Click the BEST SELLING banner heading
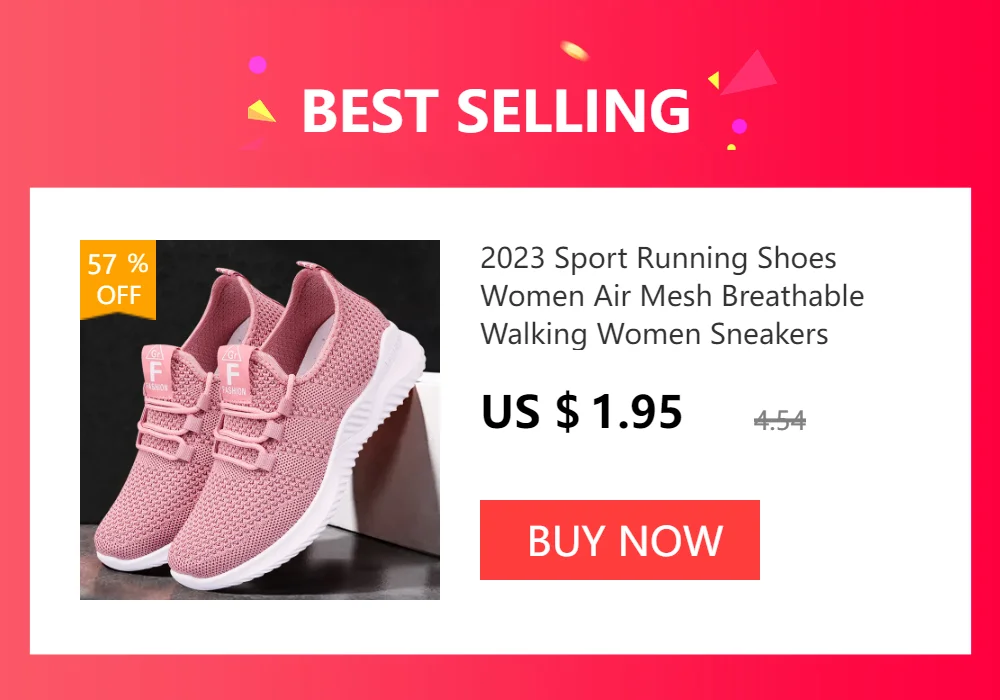Image resolution: width=1000 pixels, height=700 pixels. (x=496, y=111)
